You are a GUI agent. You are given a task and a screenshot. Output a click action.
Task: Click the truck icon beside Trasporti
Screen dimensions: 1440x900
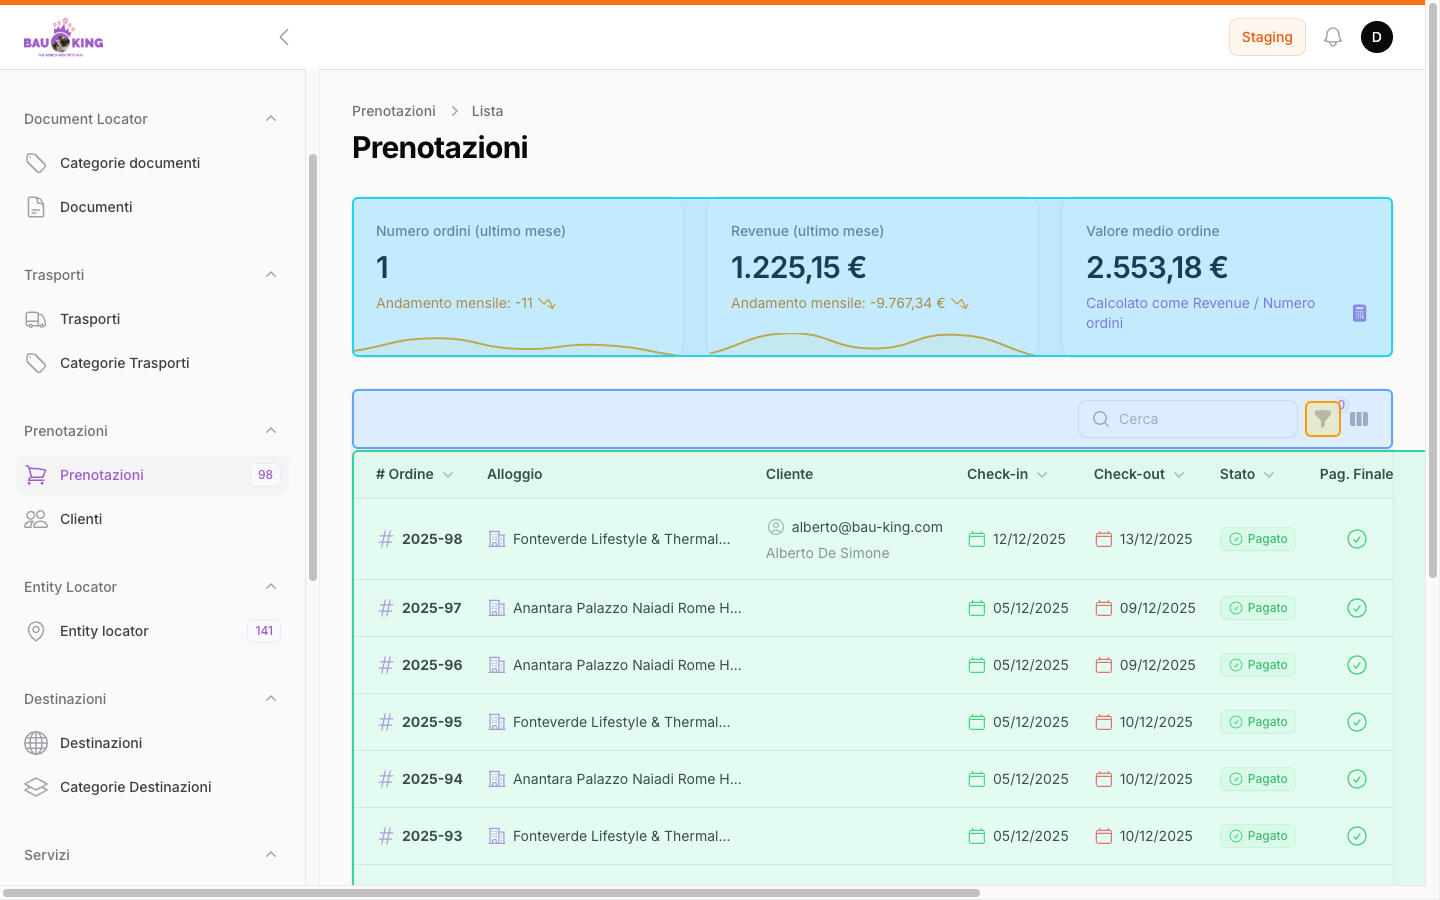point(36,319)
